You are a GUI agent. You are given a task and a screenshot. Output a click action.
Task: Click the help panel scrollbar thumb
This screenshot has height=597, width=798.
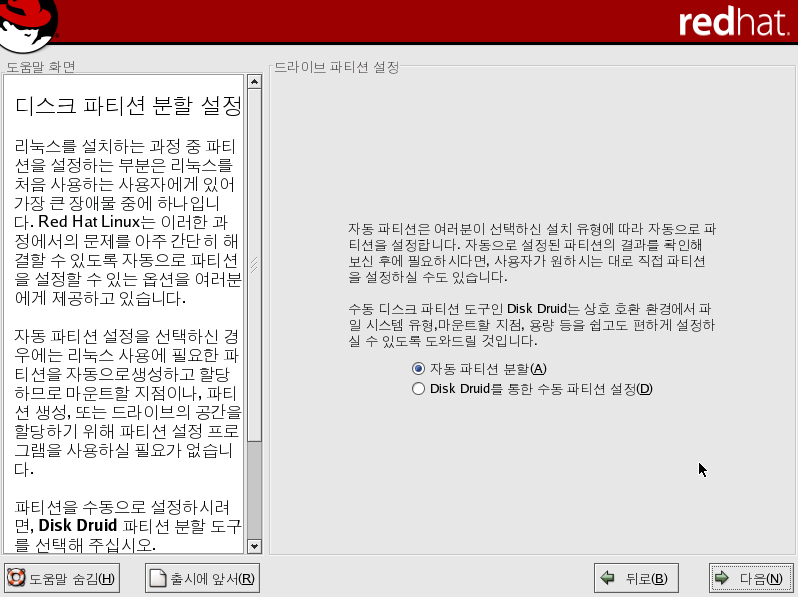[254, 265]
